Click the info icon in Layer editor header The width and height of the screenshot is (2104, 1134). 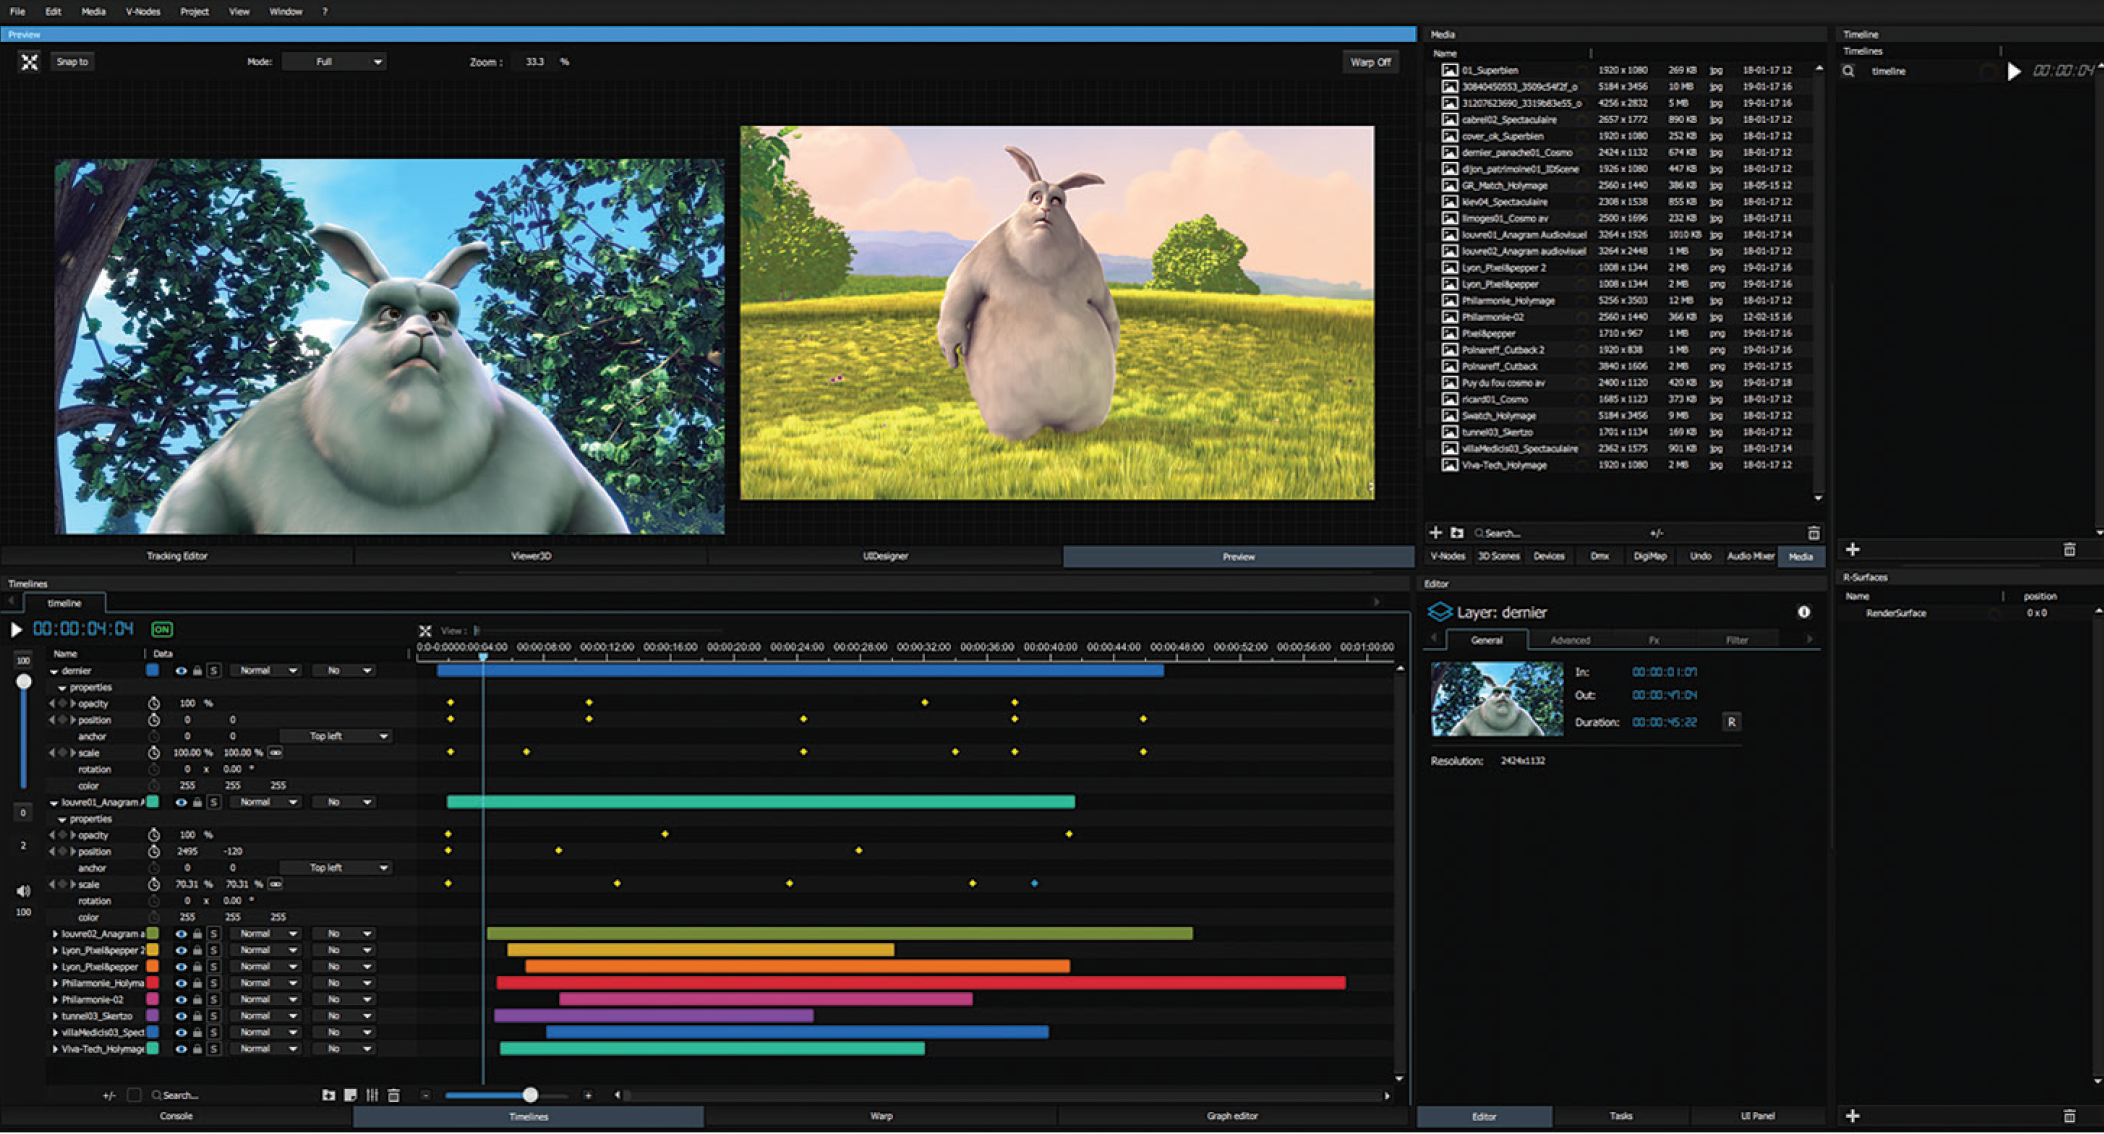coord(1804,612)
